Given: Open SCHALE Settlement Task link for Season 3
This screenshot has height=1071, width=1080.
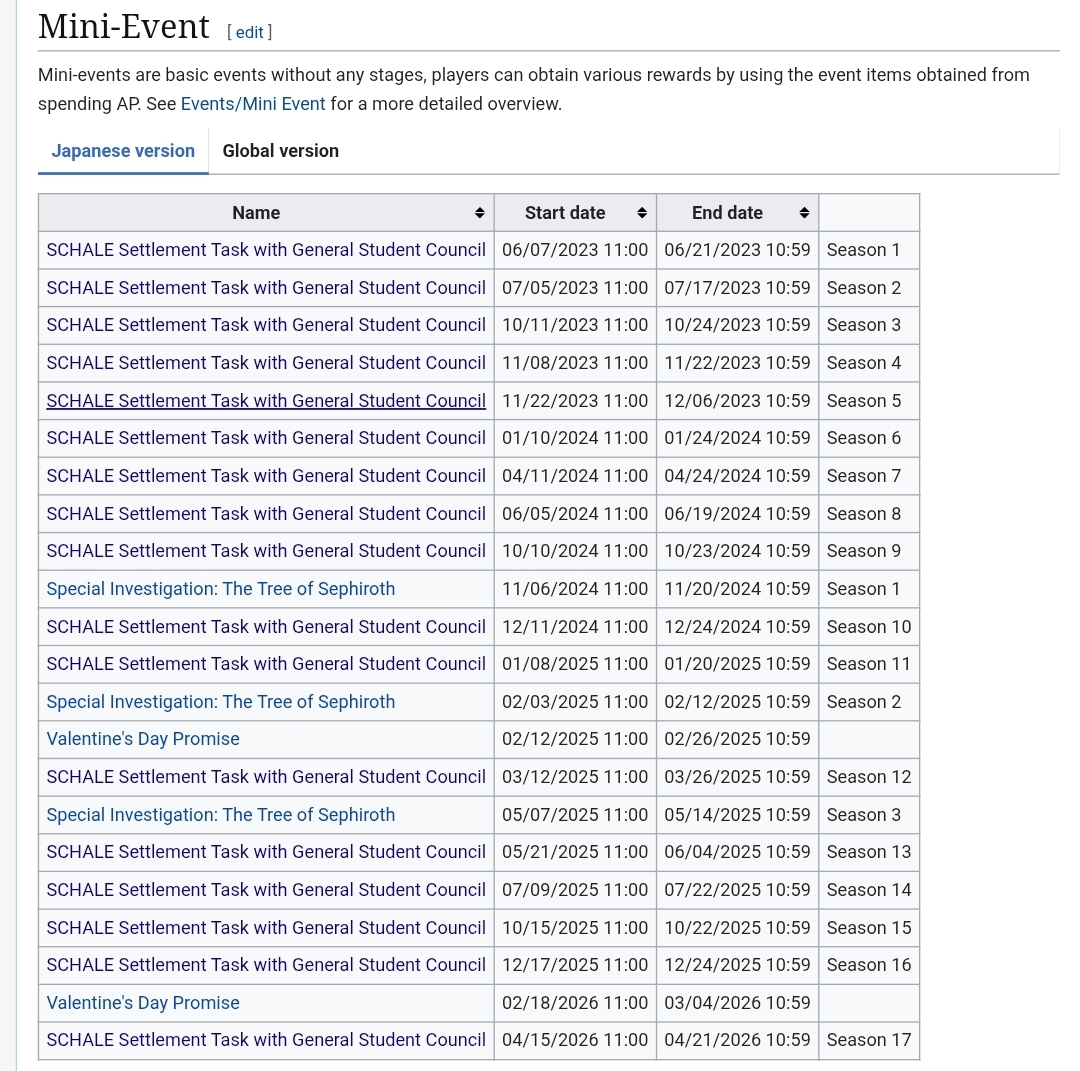Looking at the screenshot, I should (x=266, y=325).
